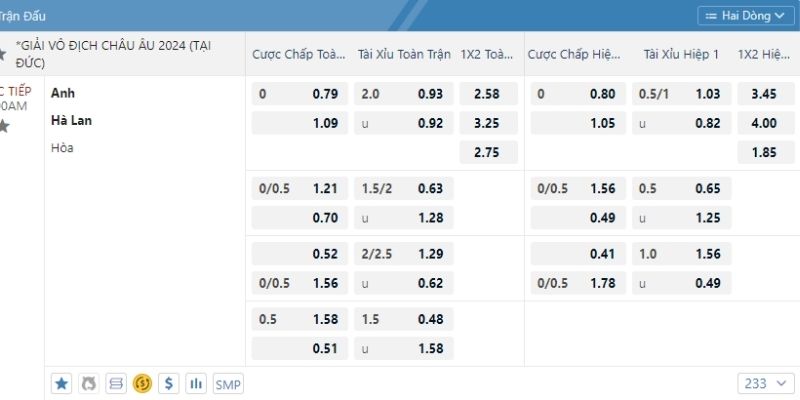
Task: Click the dollar sign icon
Action: pos(169,383)
